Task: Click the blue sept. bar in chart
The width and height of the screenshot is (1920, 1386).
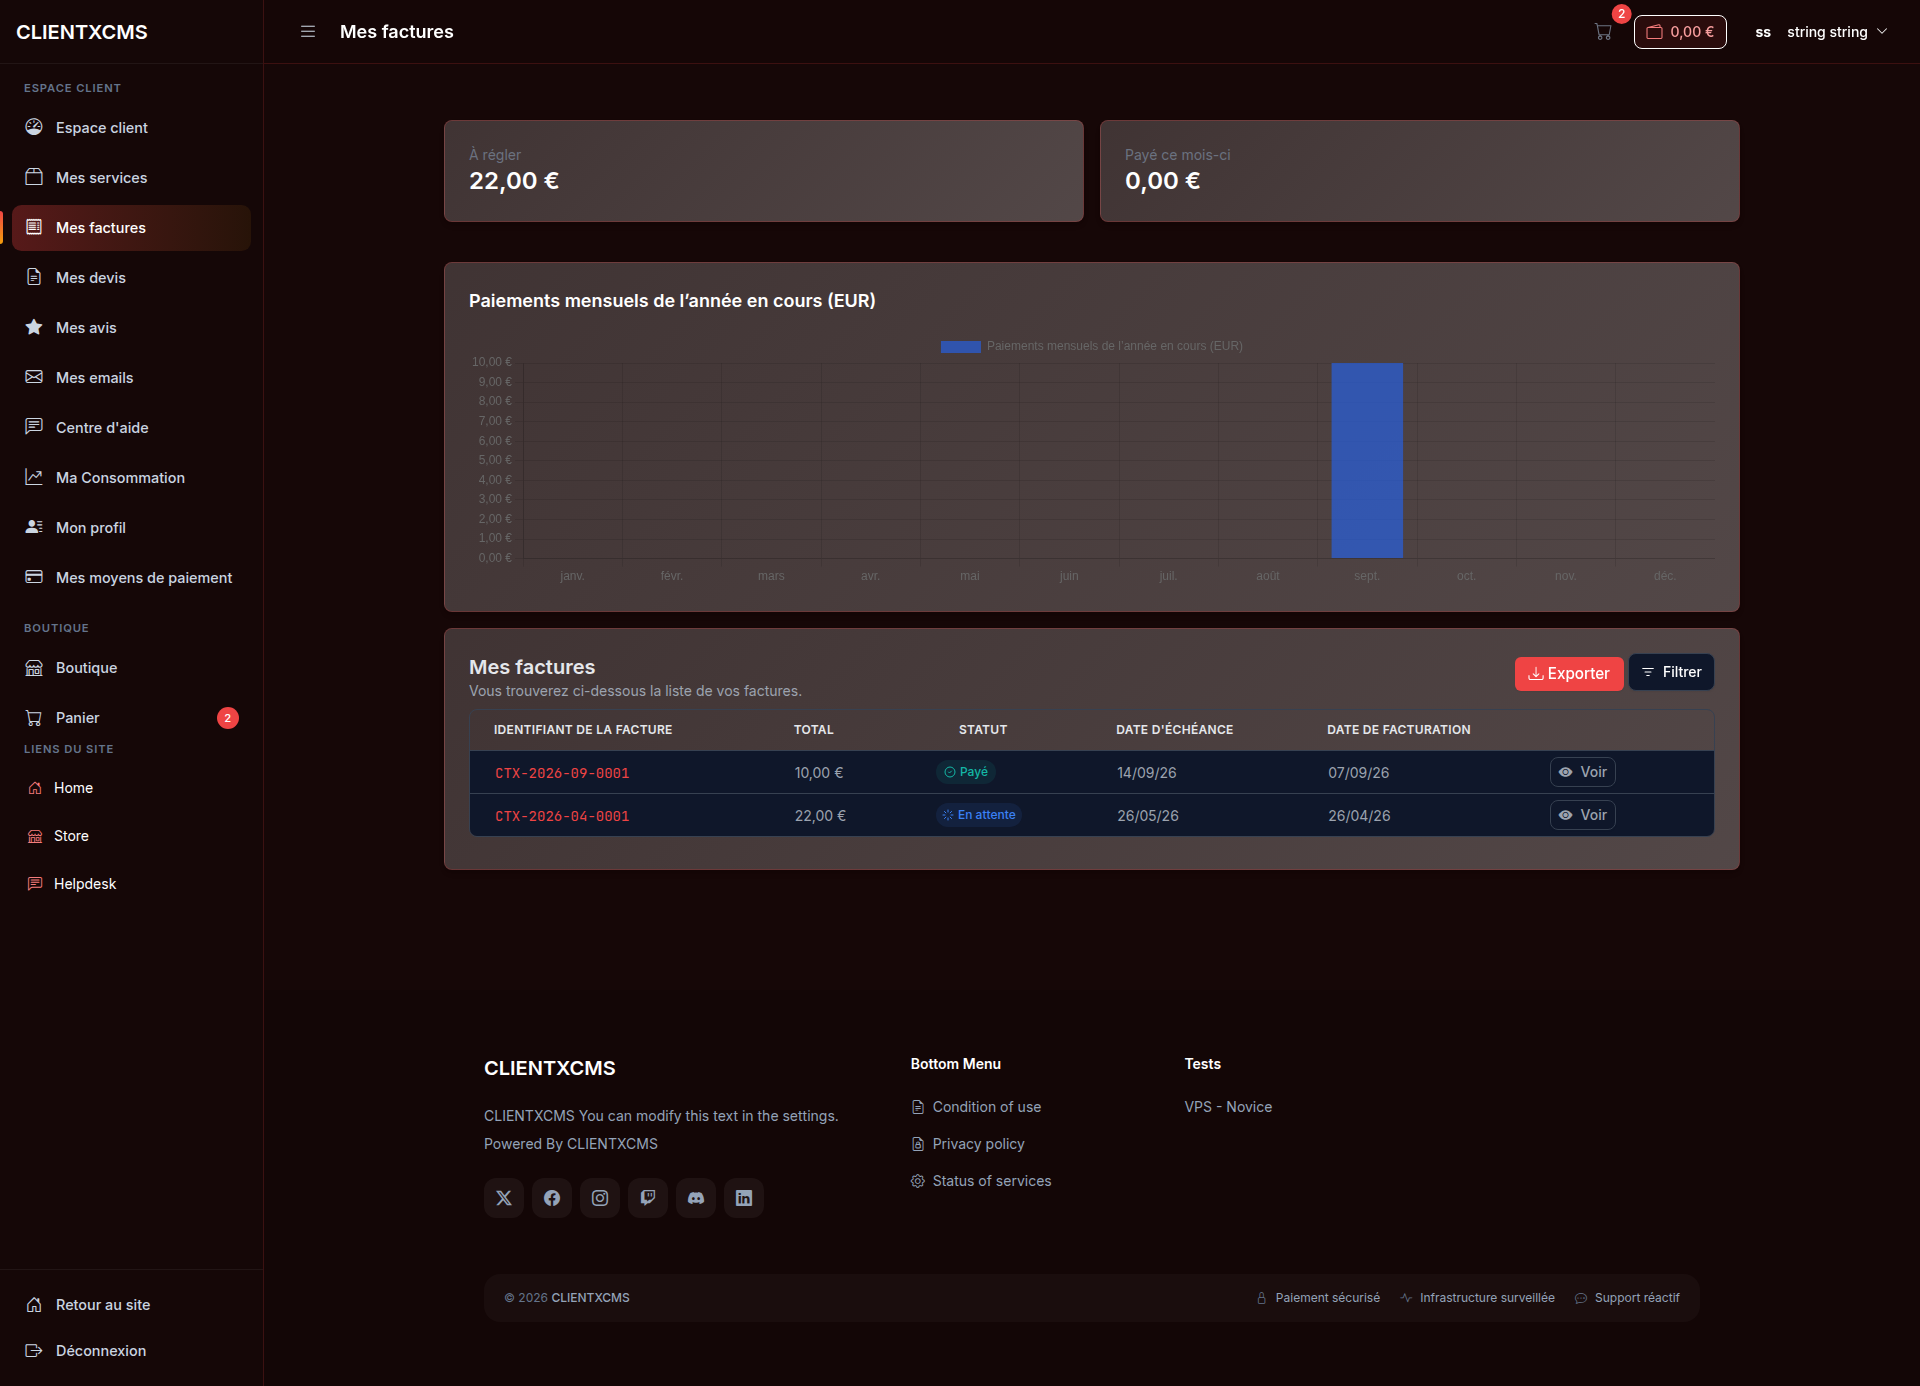Action: tap(1367, 460)
